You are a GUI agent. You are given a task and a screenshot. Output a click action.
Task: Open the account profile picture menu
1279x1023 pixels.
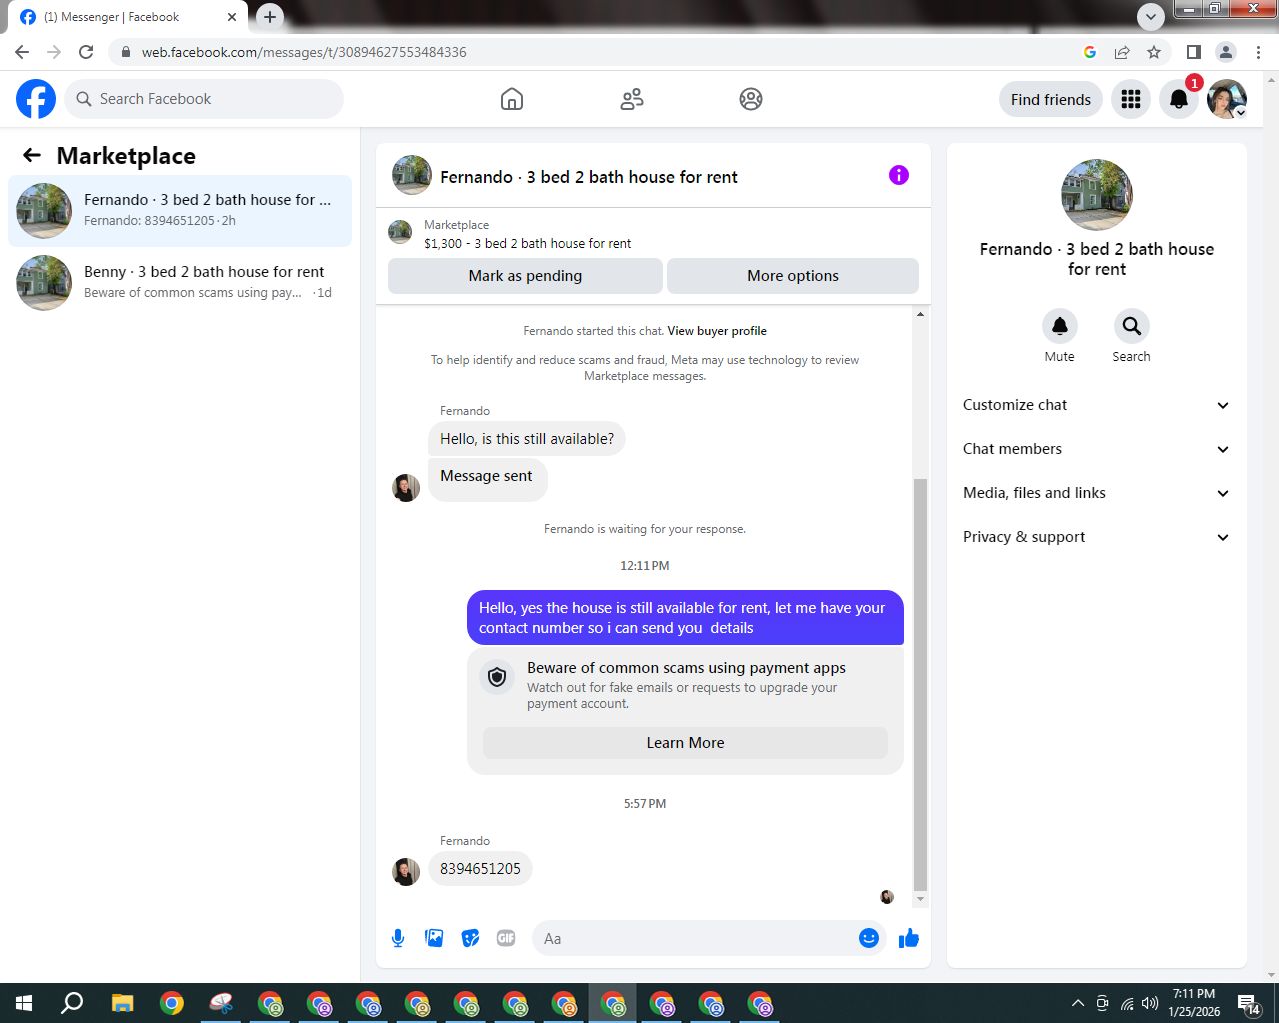1227,99
